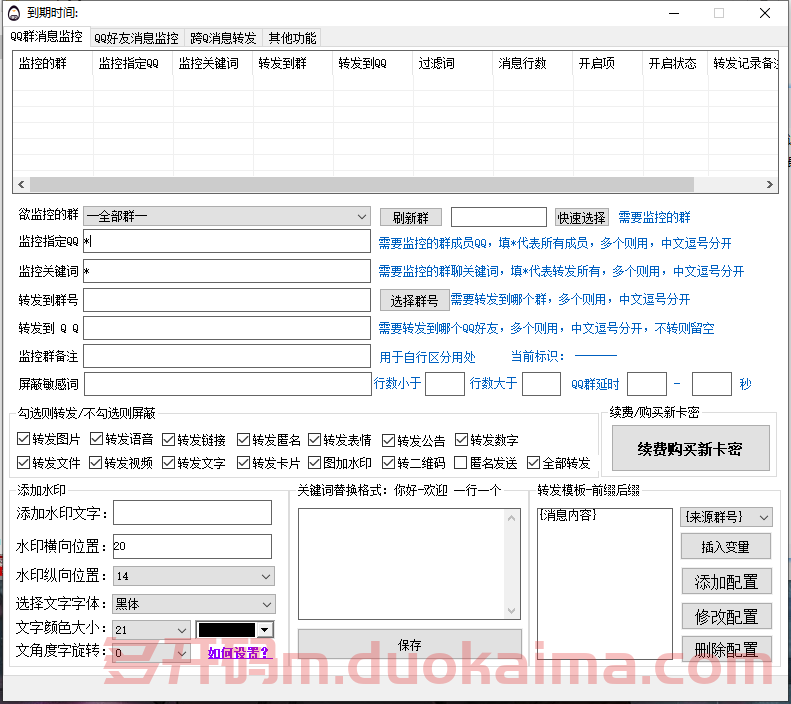791x704 pixels.
Task: Click the right arrow of the list's horizontal scrollbar
Action: tap(769, 185)
